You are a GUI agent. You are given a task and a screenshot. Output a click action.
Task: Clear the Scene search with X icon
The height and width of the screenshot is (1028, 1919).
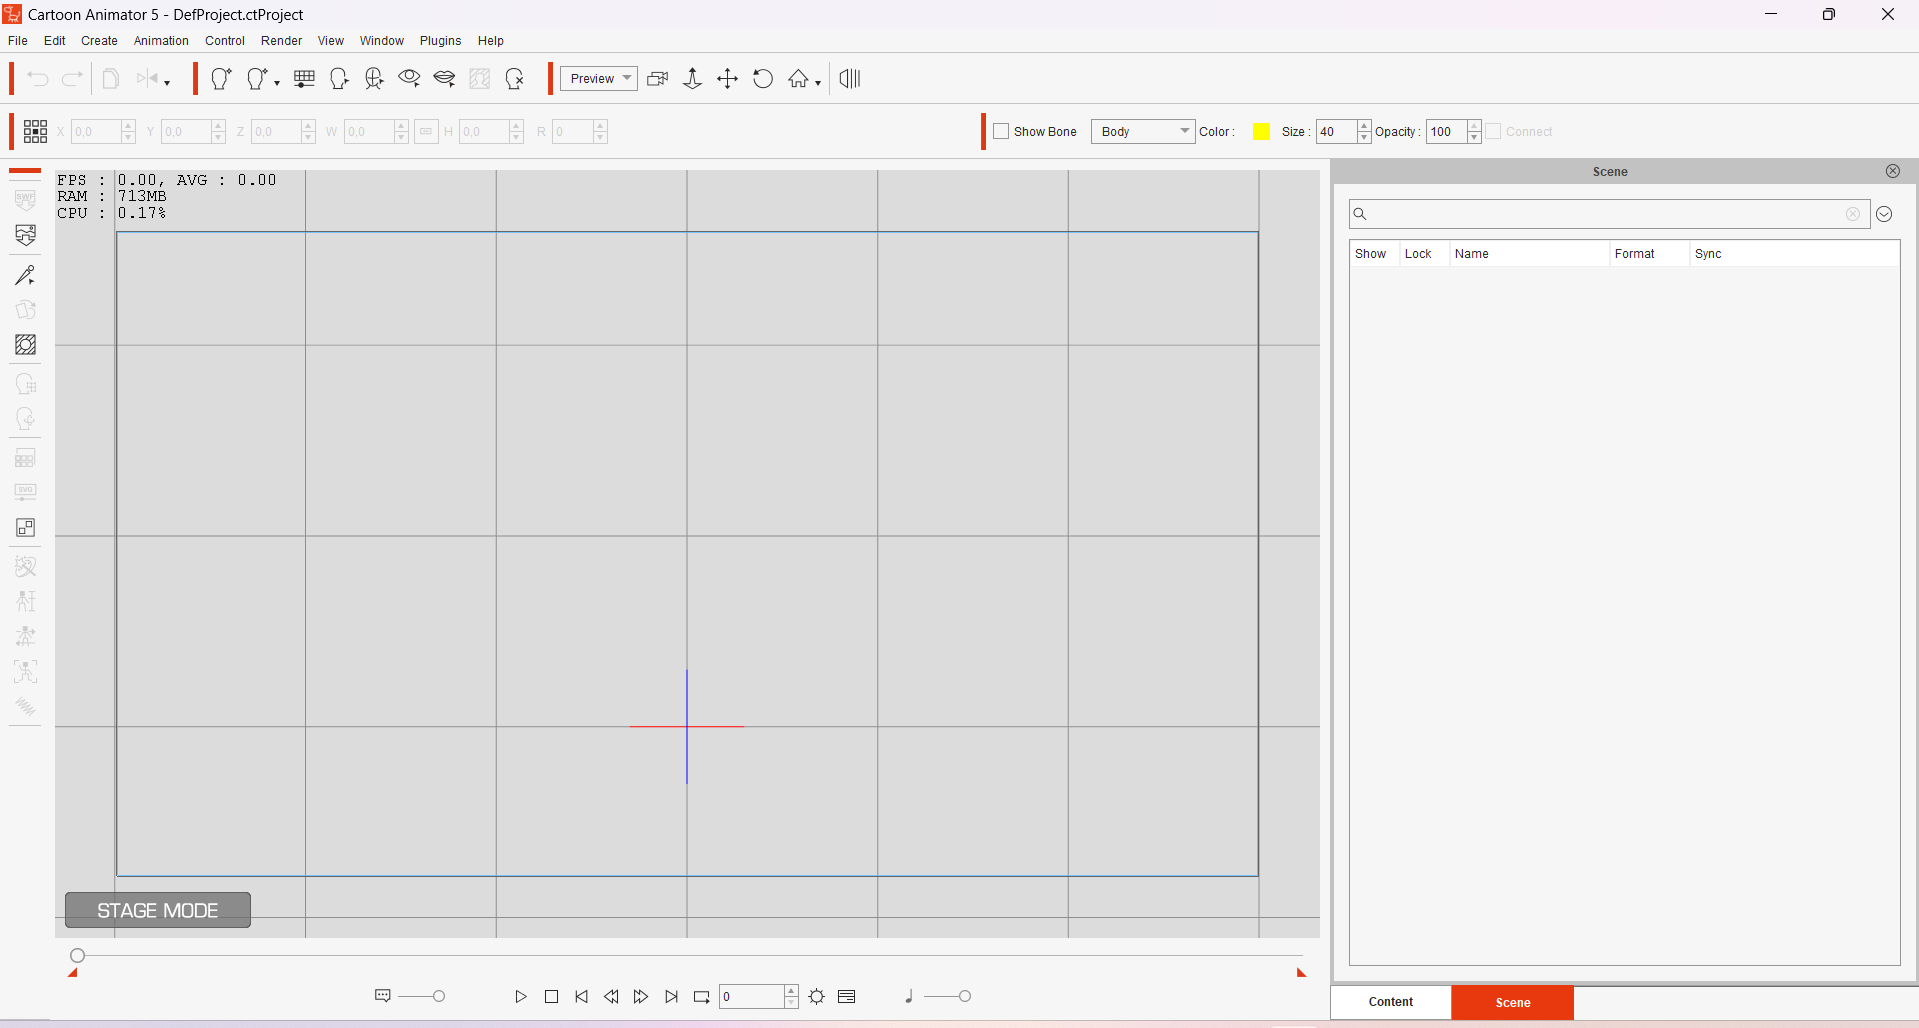pyautogui.click(x=1853, y=214)
